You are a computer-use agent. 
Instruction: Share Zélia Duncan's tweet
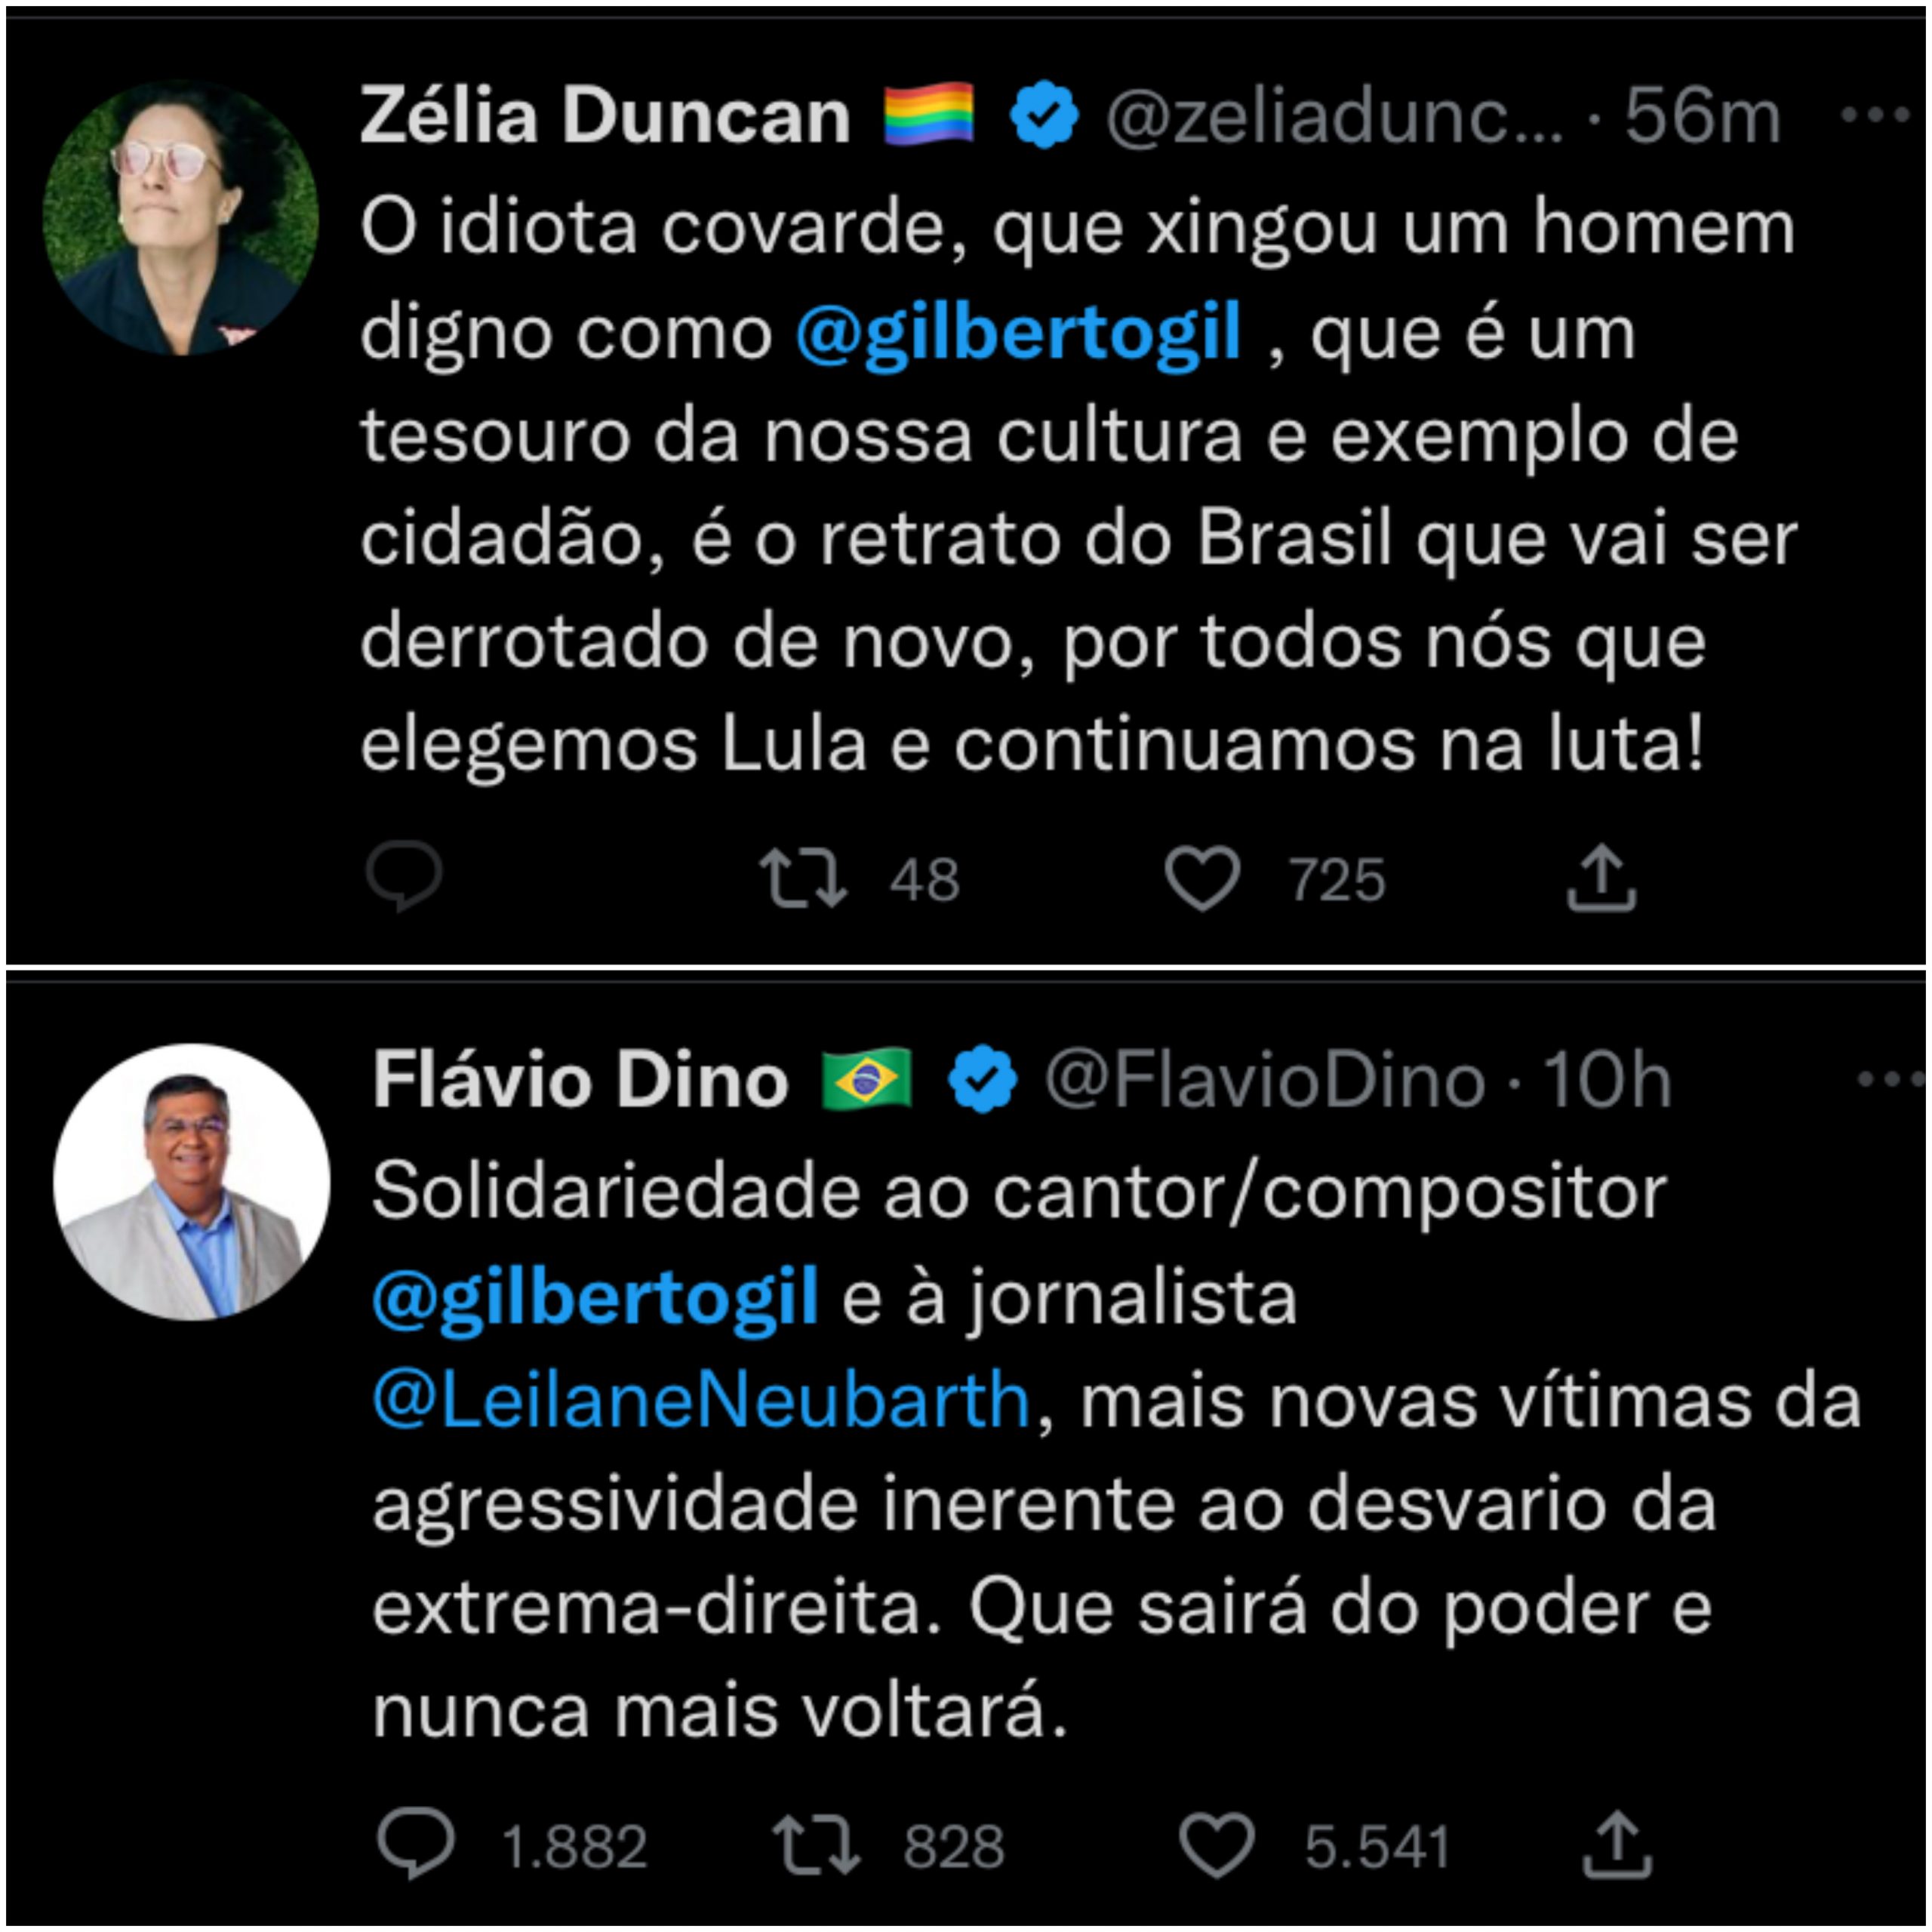[x=1601, y=877]
